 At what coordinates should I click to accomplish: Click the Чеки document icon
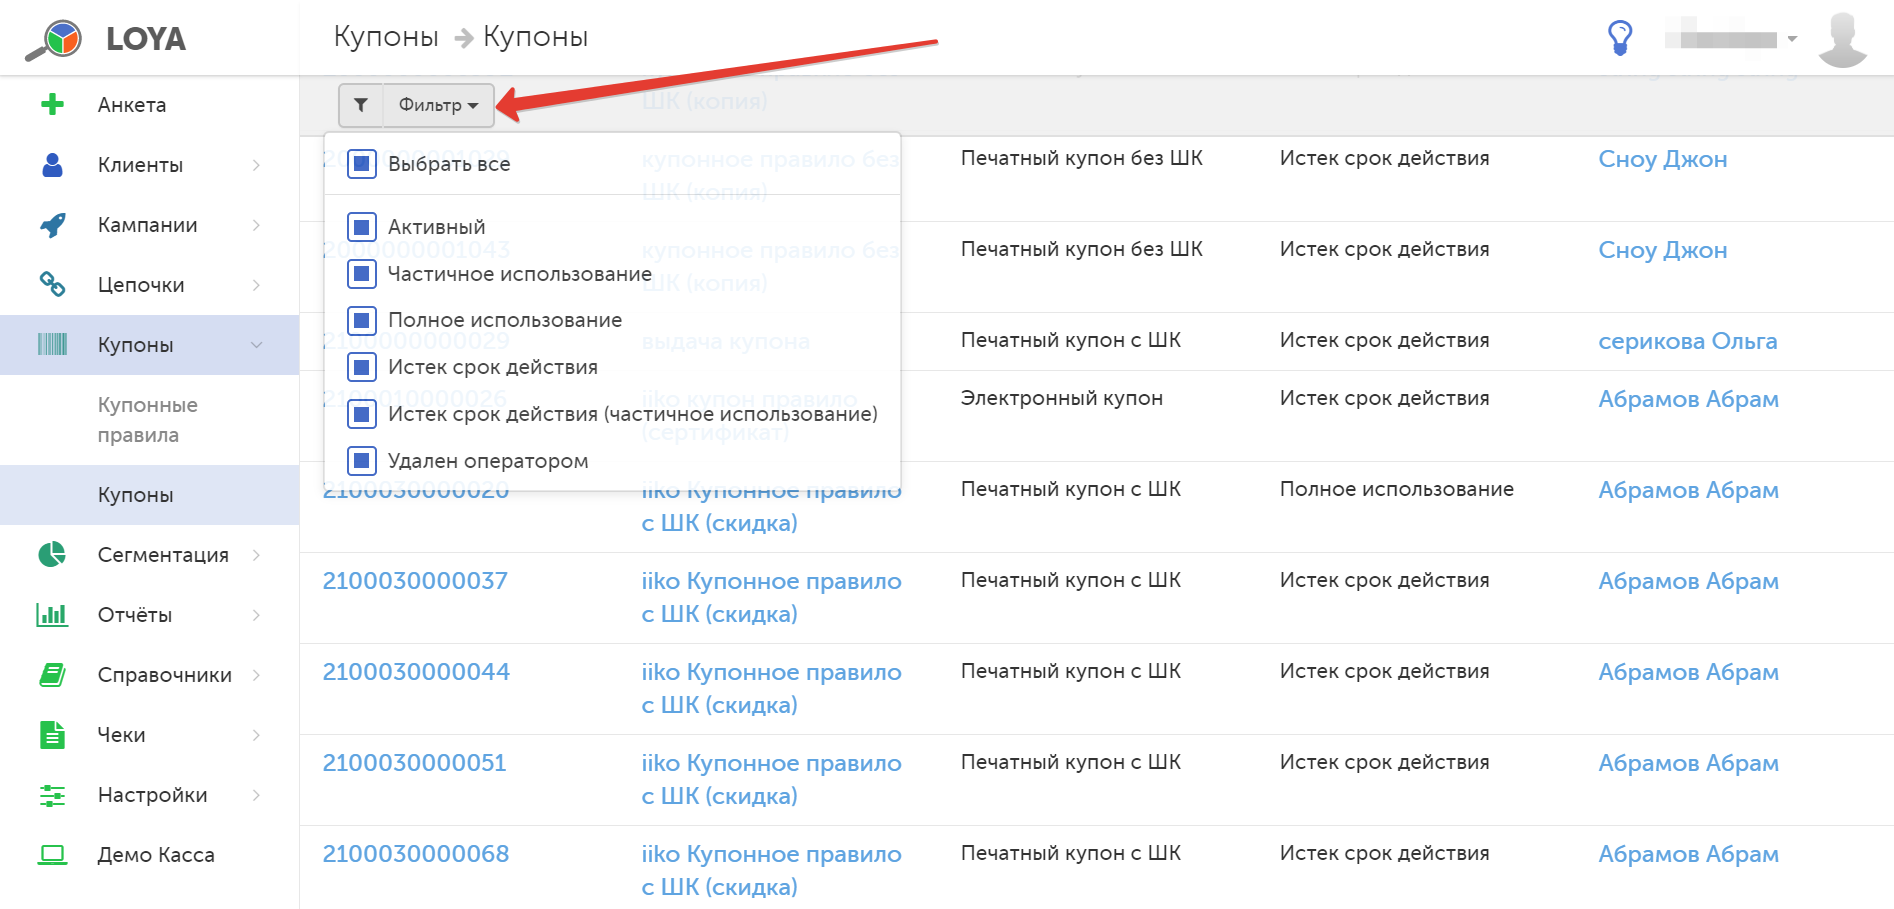coord(52,735)
